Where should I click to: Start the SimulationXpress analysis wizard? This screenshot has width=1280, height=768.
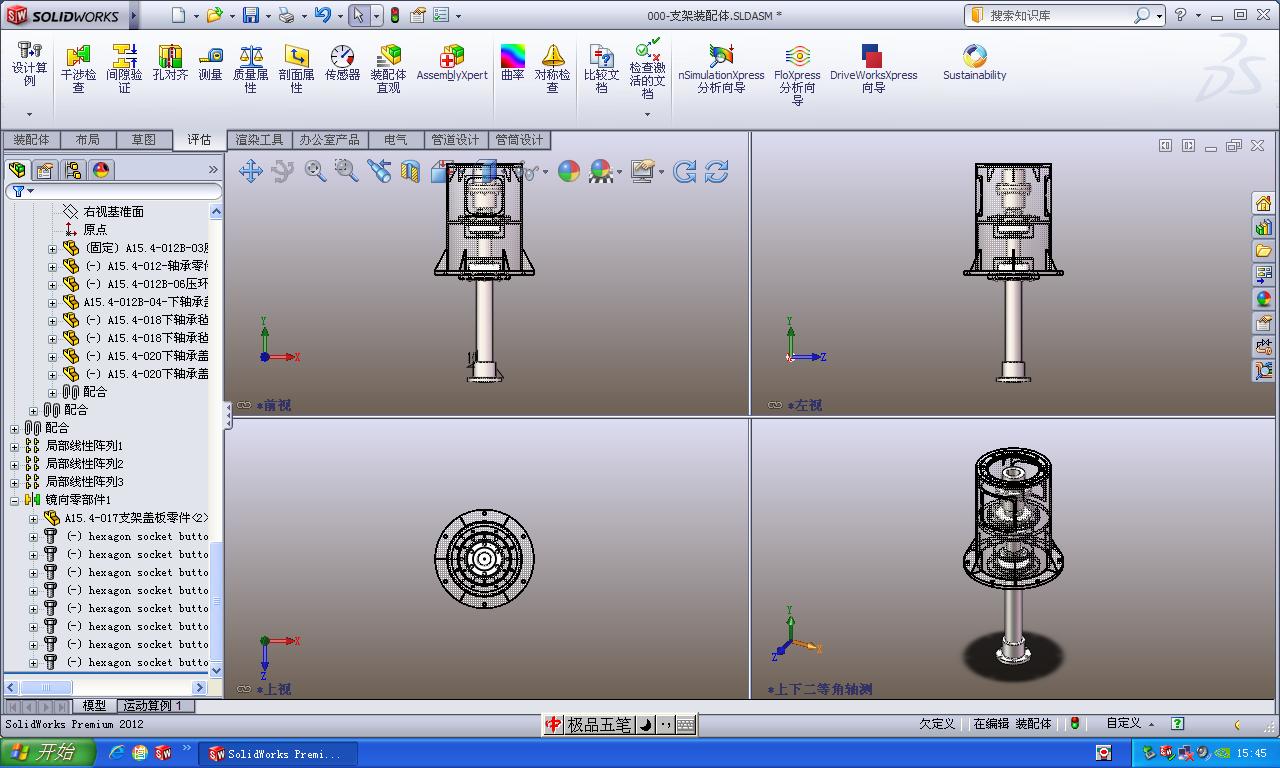pos(721,68)
